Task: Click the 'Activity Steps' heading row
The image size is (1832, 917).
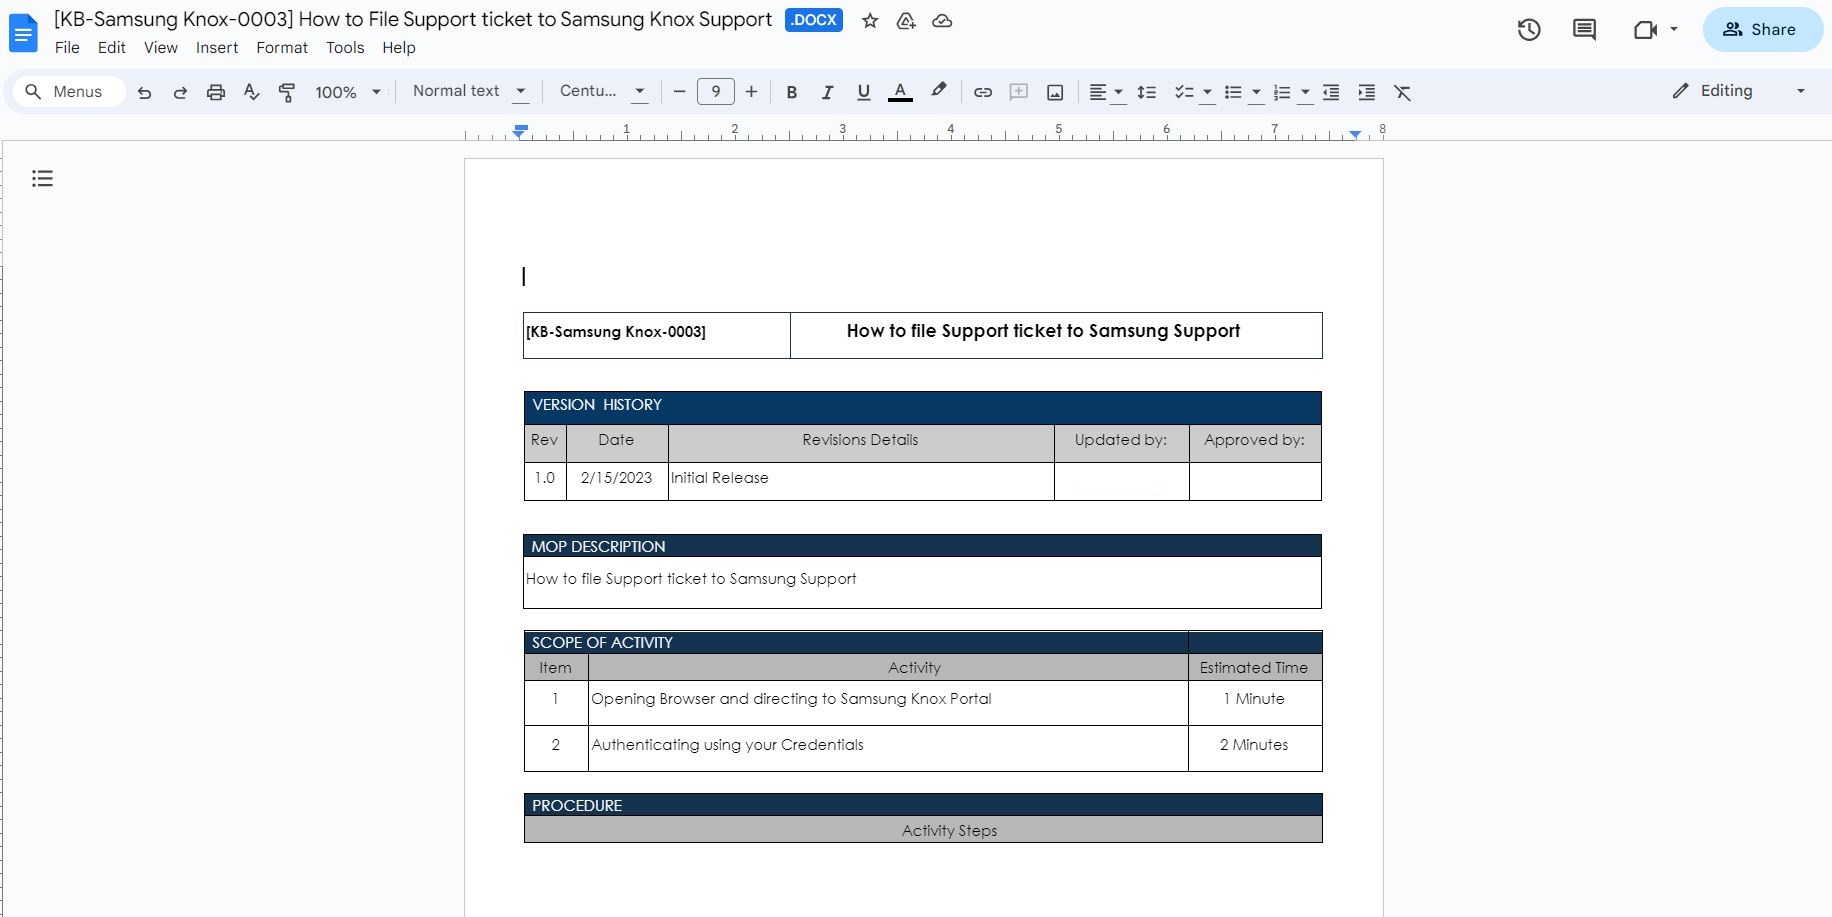Action: [x=923, y=830]
